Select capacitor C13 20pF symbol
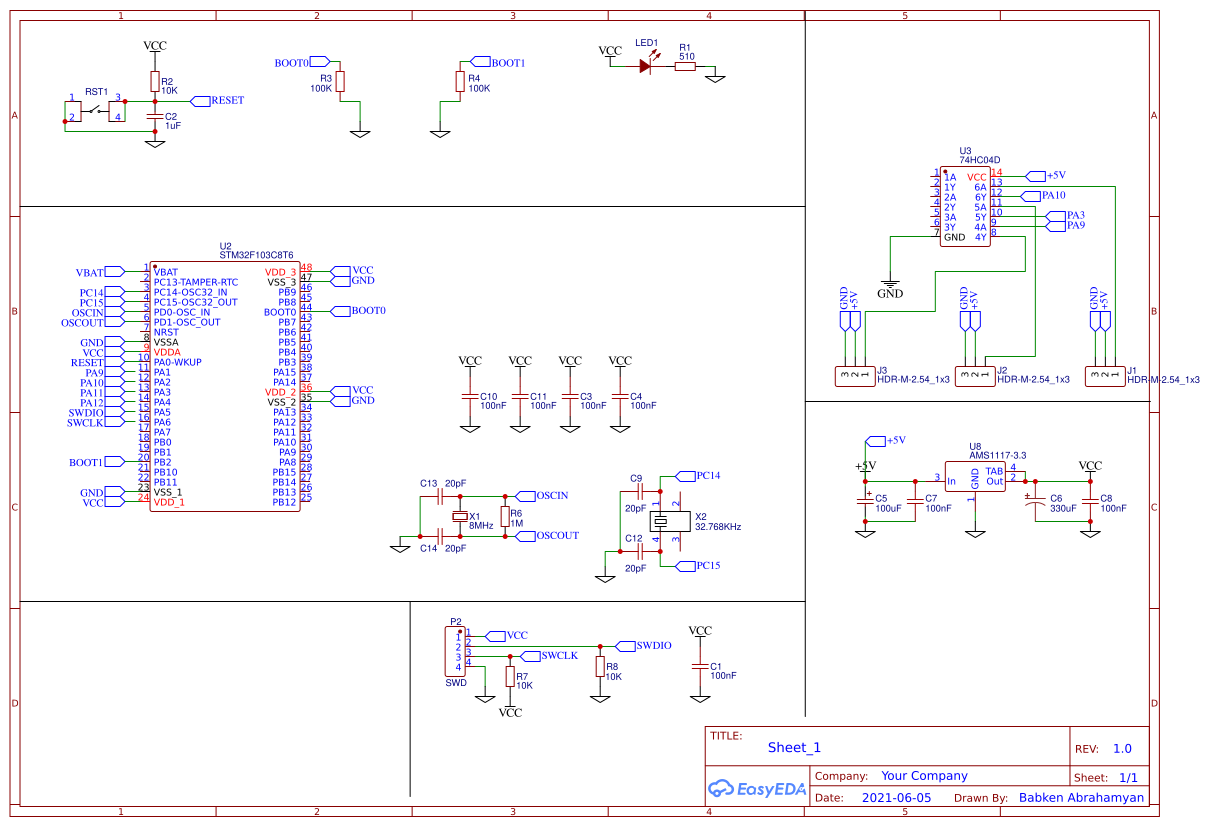 tap(441, 496)
